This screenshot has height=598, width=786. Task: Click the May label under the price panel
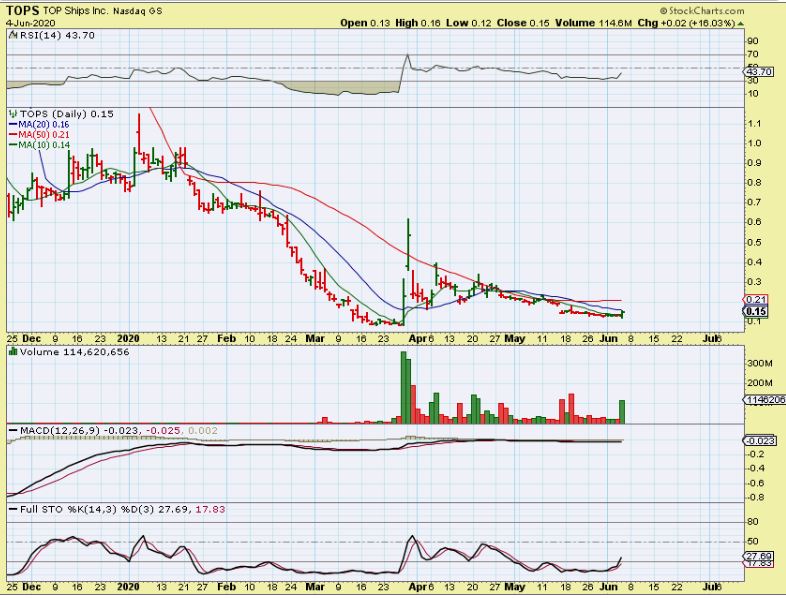514,339
